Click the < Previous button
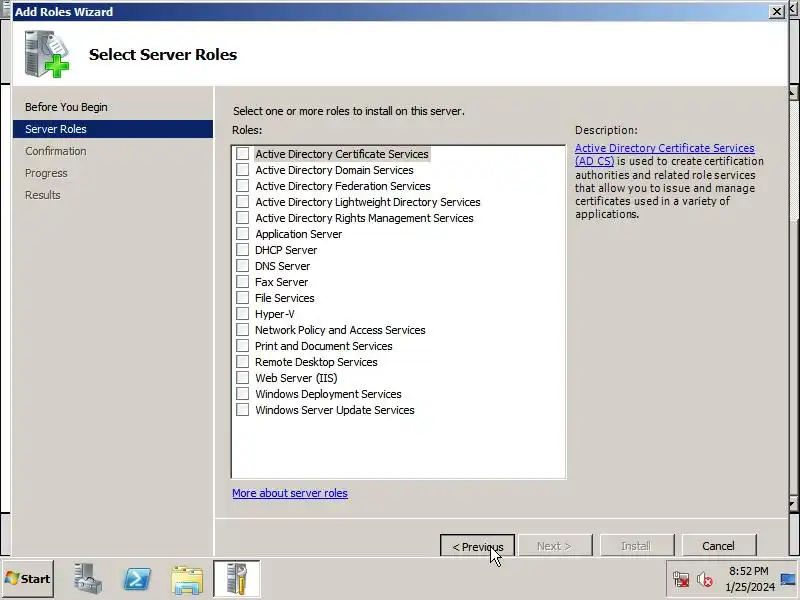The height and width of the screenshot is (600, 800). coord(477,546)
